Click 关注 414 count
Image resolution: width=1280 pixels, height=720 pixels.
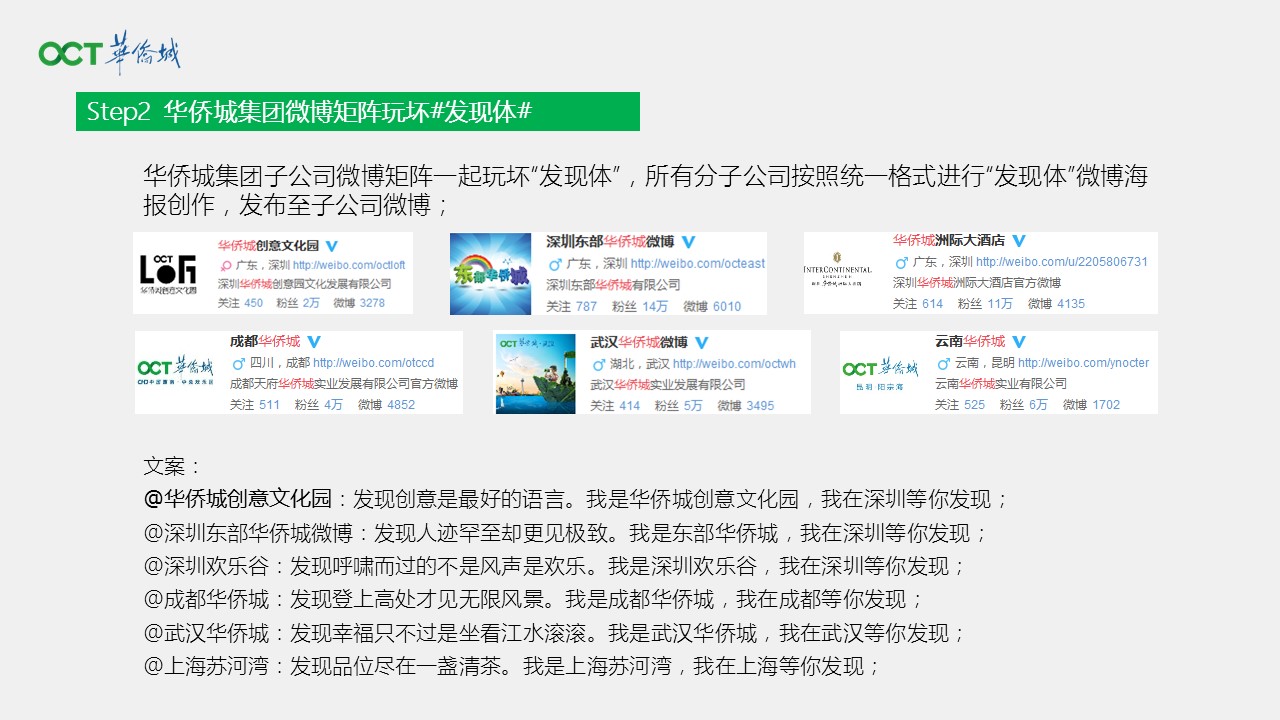[x=615, y=406]
